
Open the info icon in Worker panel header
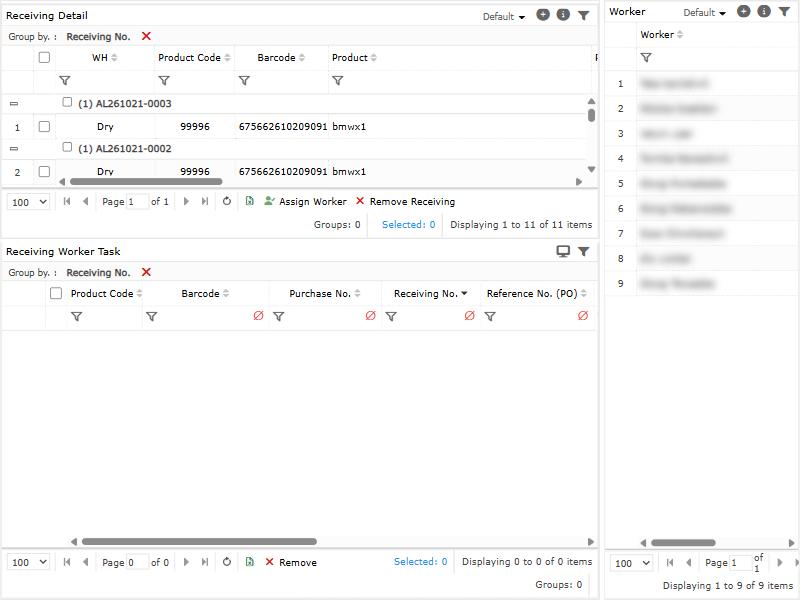[x=764, y=11]
